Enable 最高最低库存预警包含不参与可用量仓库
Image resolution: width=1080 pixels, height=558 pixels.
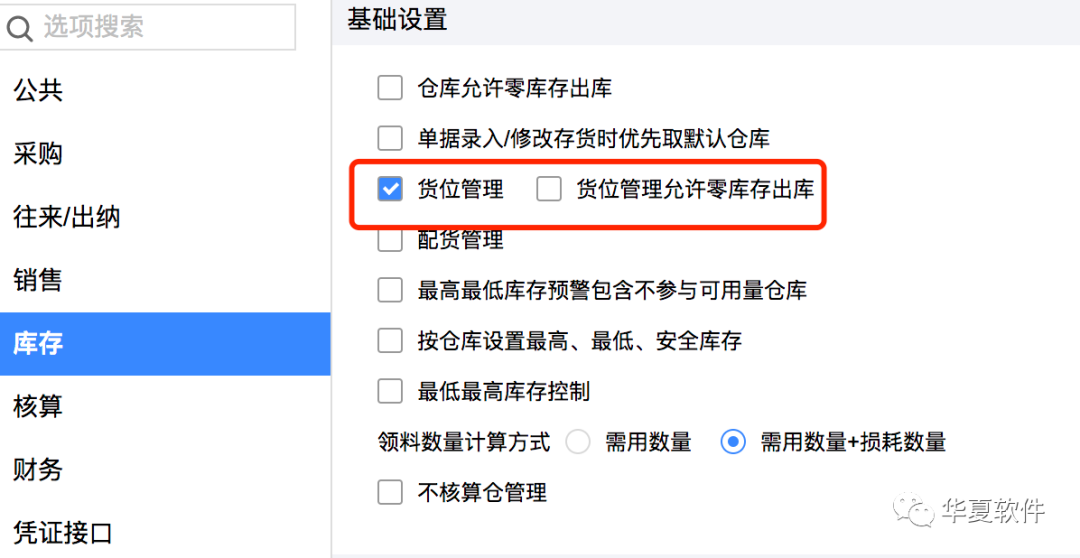click(390, 290)
